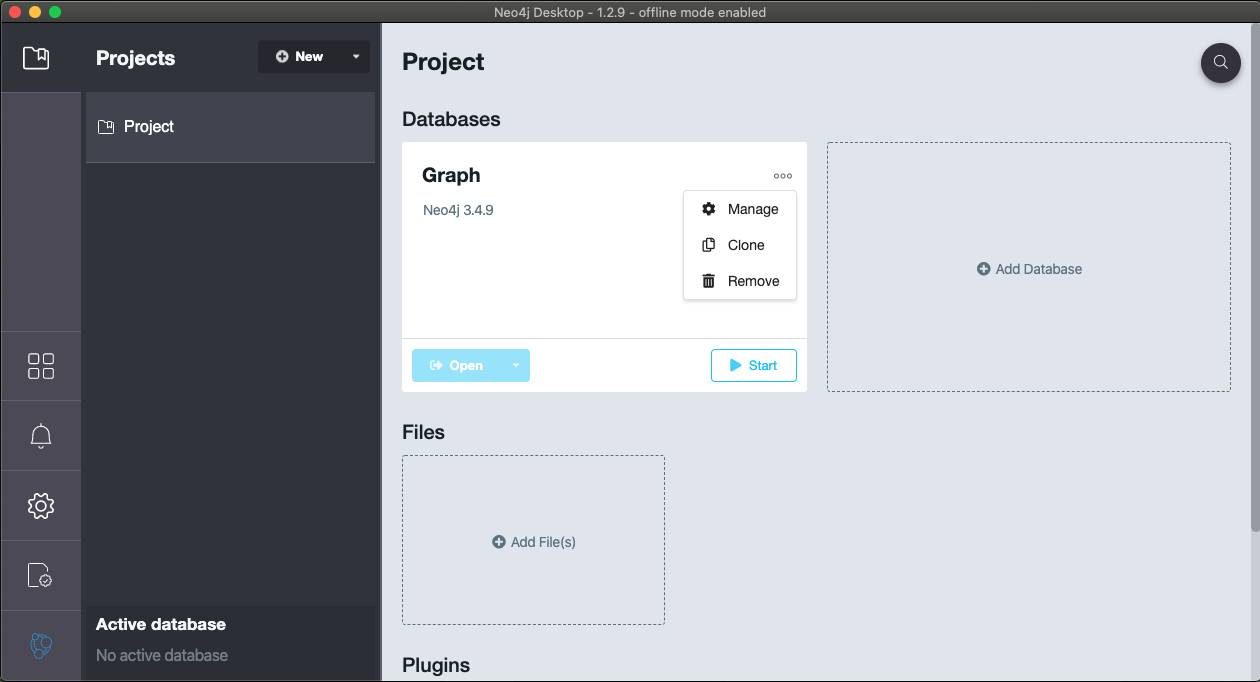
Task: Click the Graph database ellipsis menu icon
Action: point(783,176)
